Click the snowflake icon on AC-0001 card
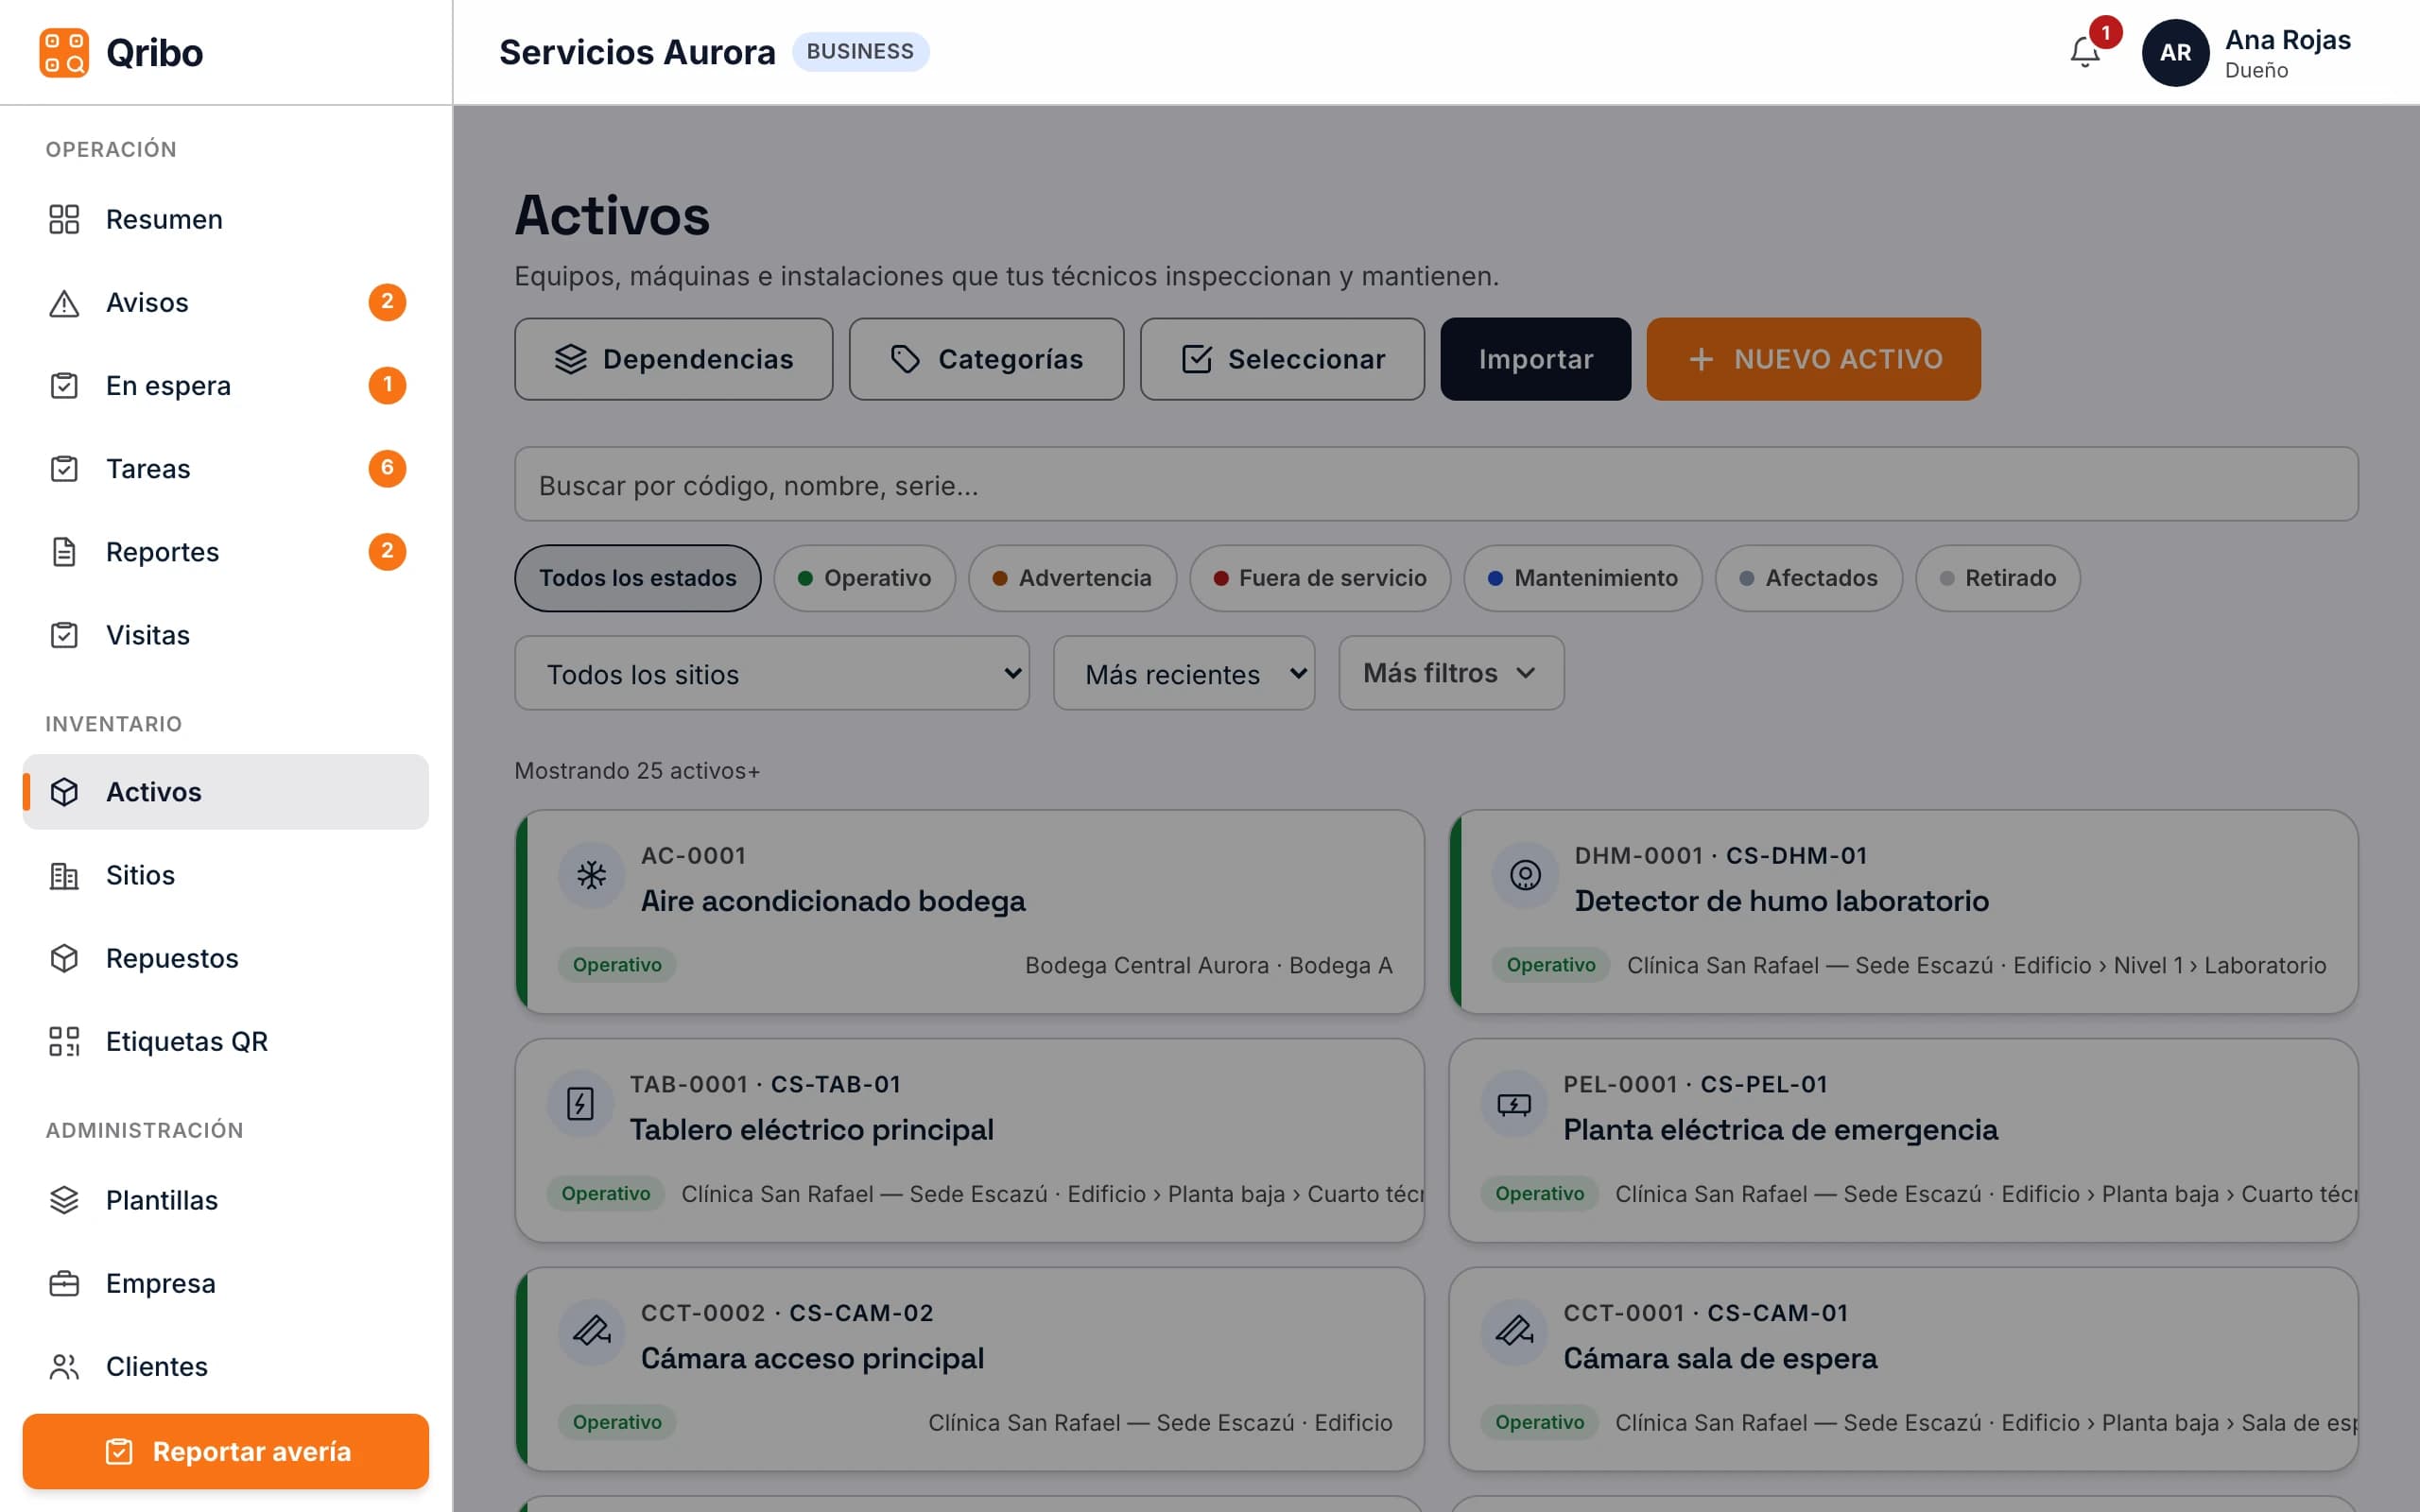Screen dimensions: 2420x1512 [x=592, y=875]
